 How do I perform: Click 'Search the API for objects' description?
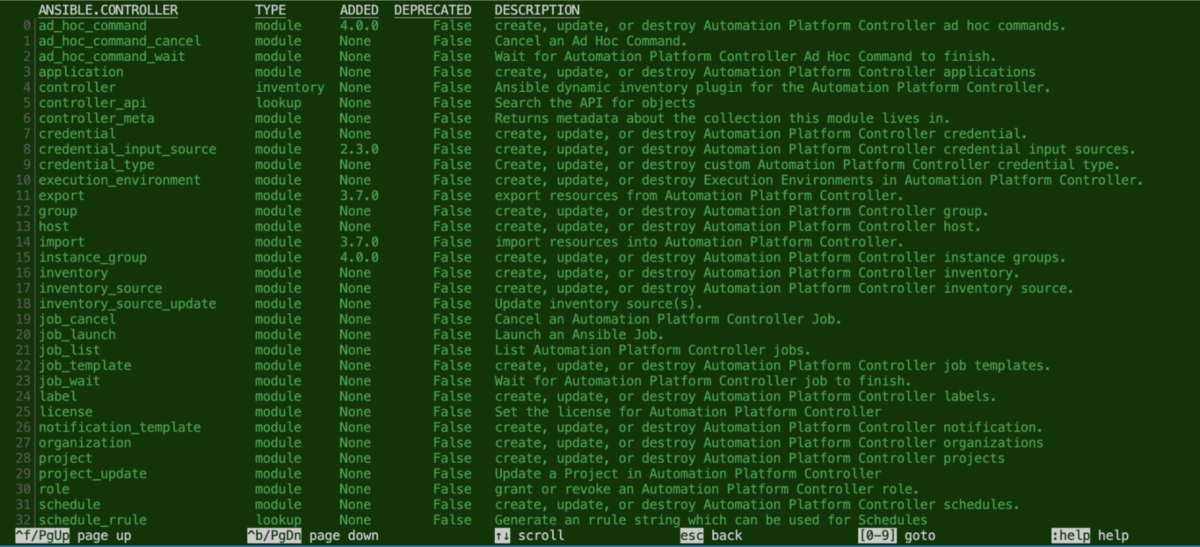(x=595, y=103)
